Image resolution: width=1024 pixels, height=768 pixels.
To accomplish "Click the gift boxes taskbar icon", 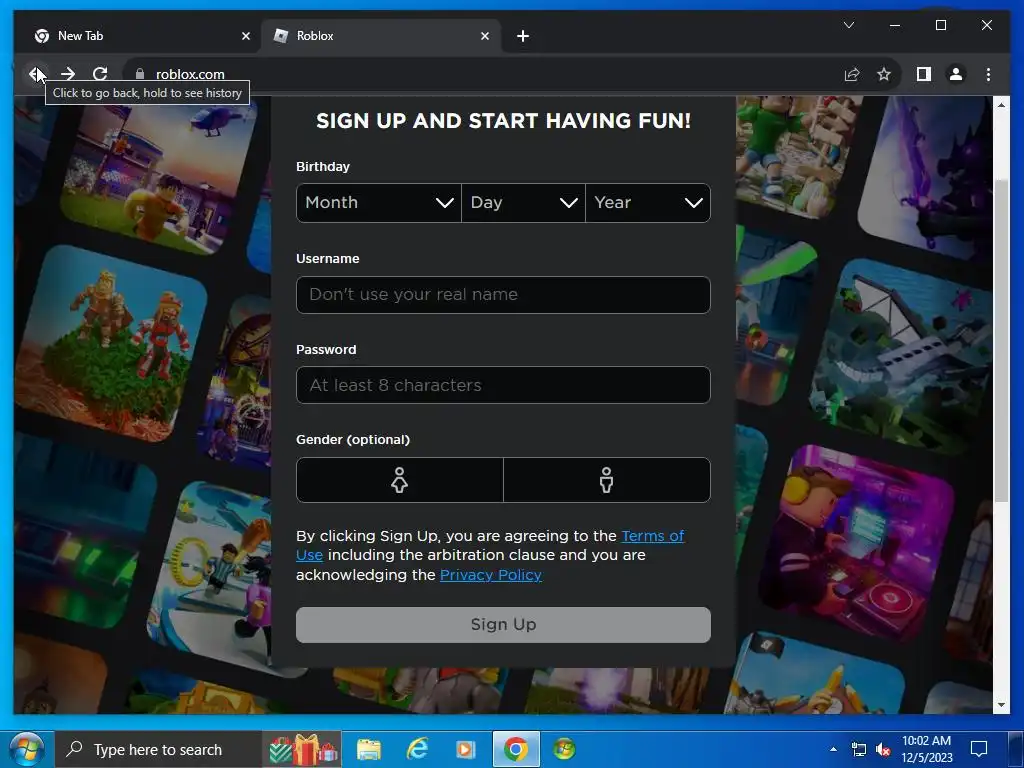I will click(x=302, y=750).
